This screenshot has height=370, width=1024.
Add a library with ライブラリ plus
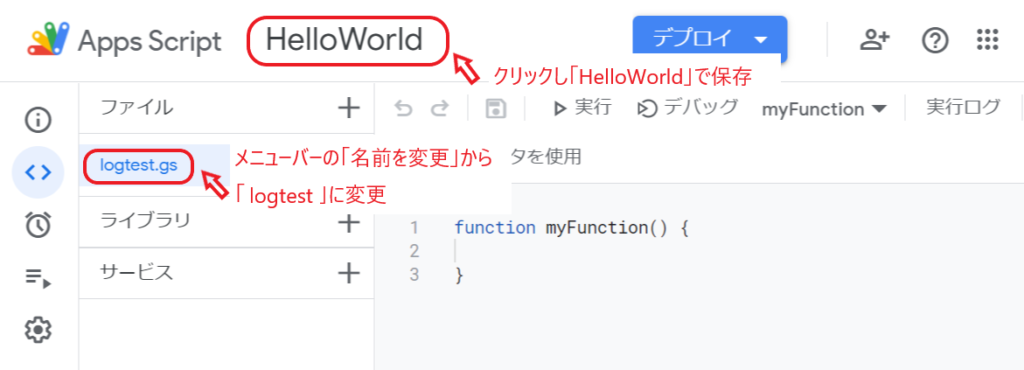(349, 223)
